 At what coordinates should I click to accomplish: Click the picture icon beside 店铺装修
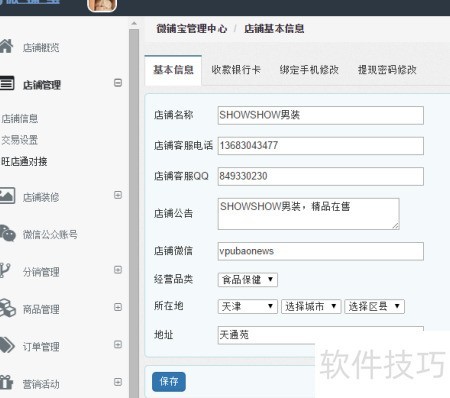(7, 195)
